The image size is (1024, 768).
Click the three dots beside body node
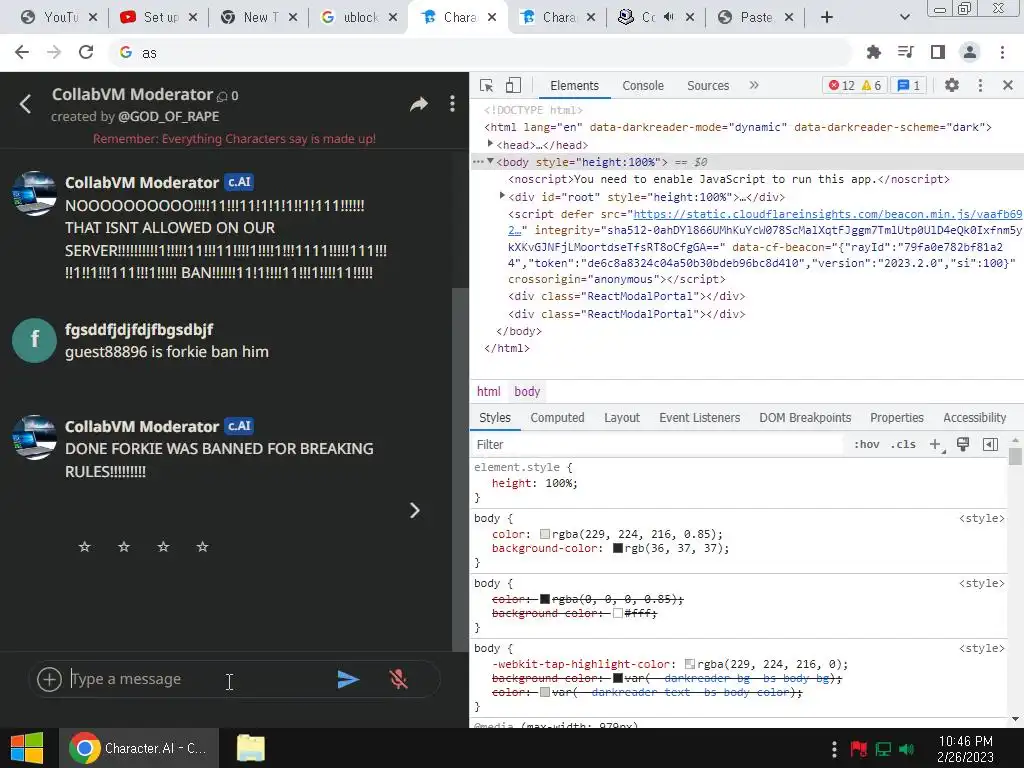478,161
